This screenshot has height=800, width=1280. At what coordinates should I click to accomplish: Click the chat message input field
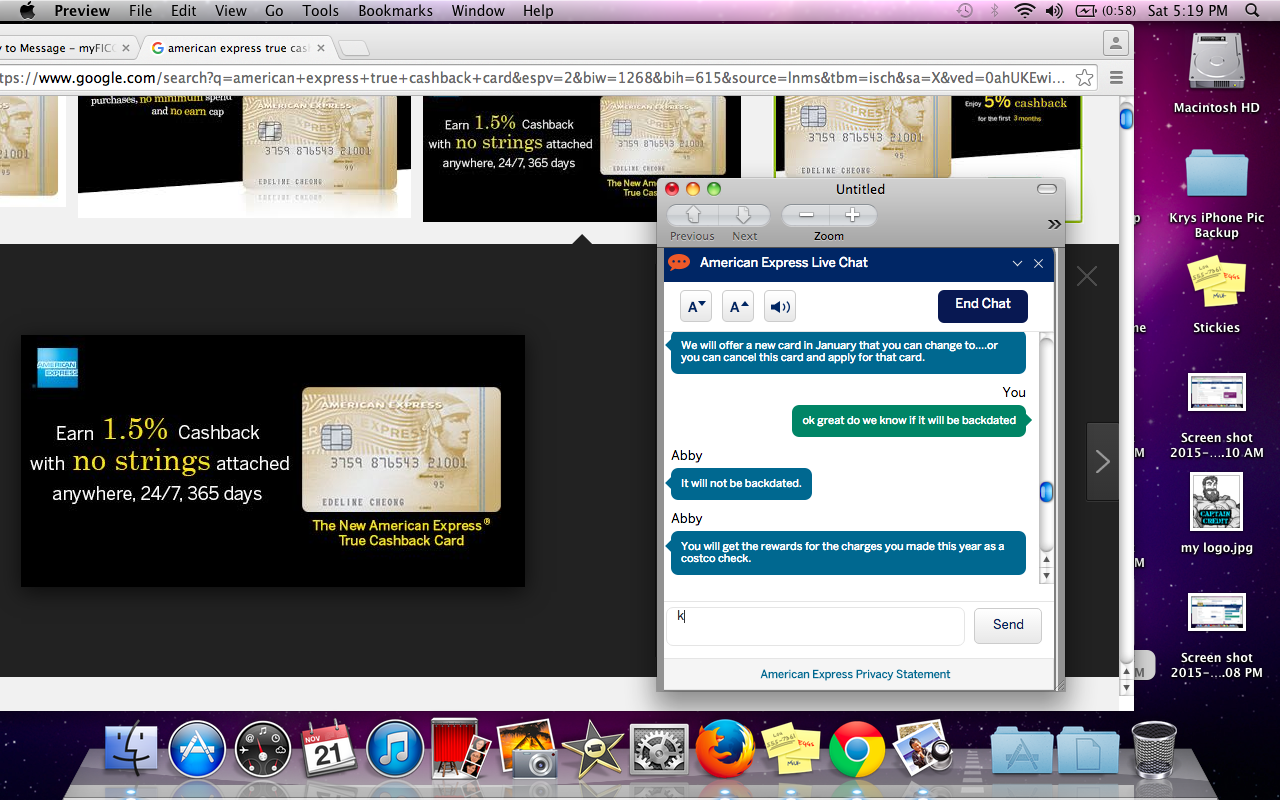click(x=815, y=625)
